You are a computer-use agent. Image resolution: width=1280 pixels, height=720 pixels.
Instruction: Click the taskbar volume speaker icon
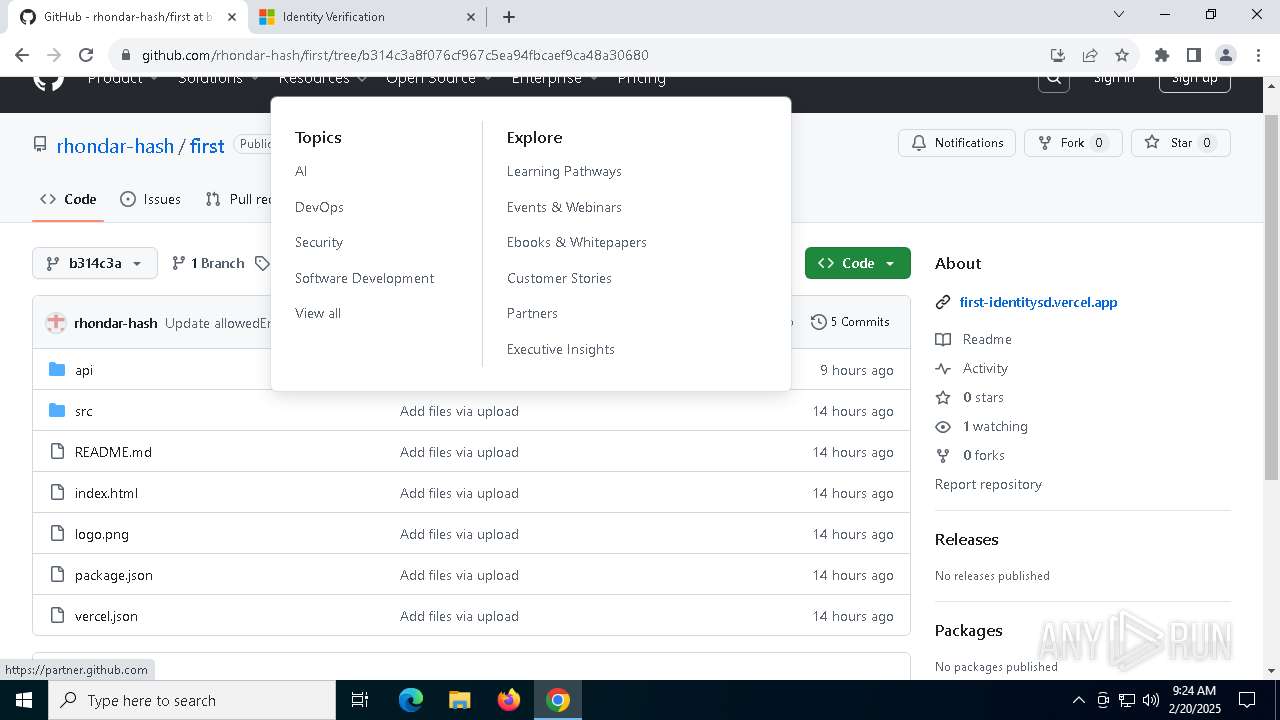[1151, 700]
